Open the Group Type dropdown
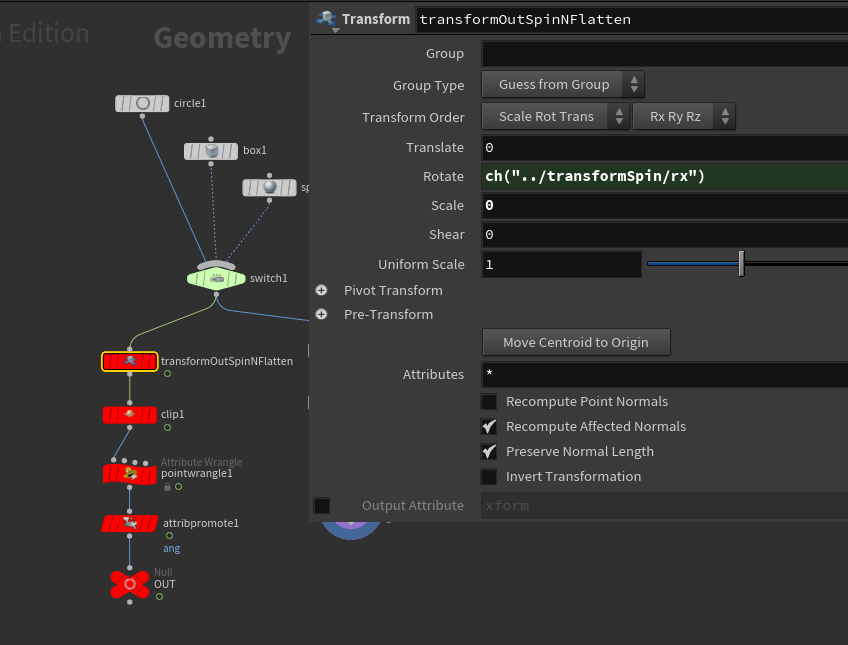The height and width of the screenshot is (645, 848). (563, 85)
